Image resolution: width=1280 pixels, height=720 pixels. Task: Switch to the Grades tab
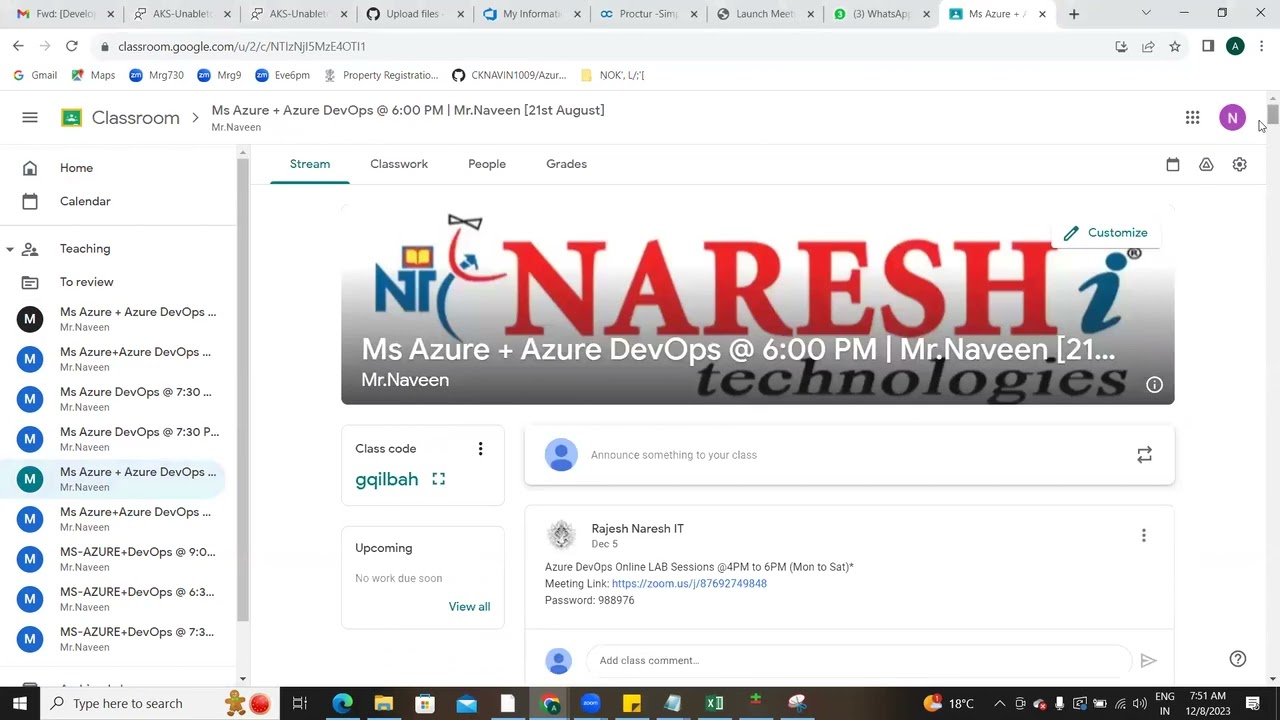566,164
